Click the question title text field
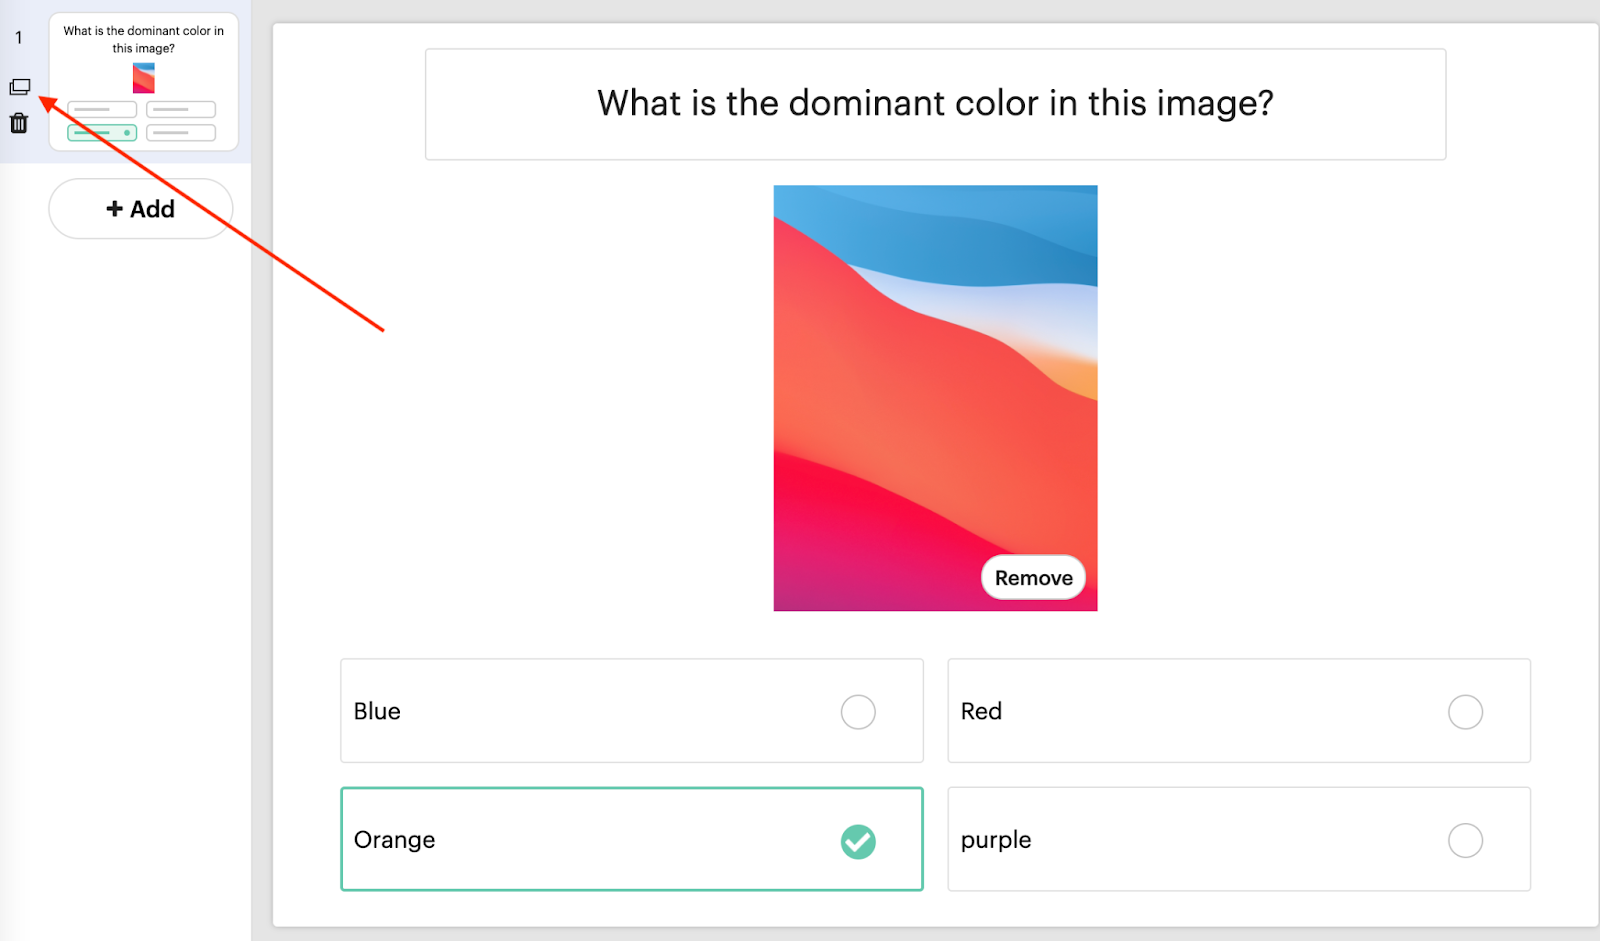The image size is (1600, 941). (935, 104)
